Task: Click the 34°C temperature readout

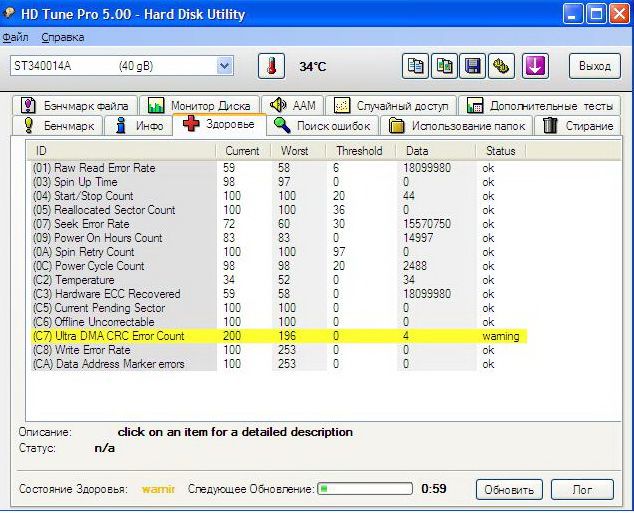Action: [313, 67]
